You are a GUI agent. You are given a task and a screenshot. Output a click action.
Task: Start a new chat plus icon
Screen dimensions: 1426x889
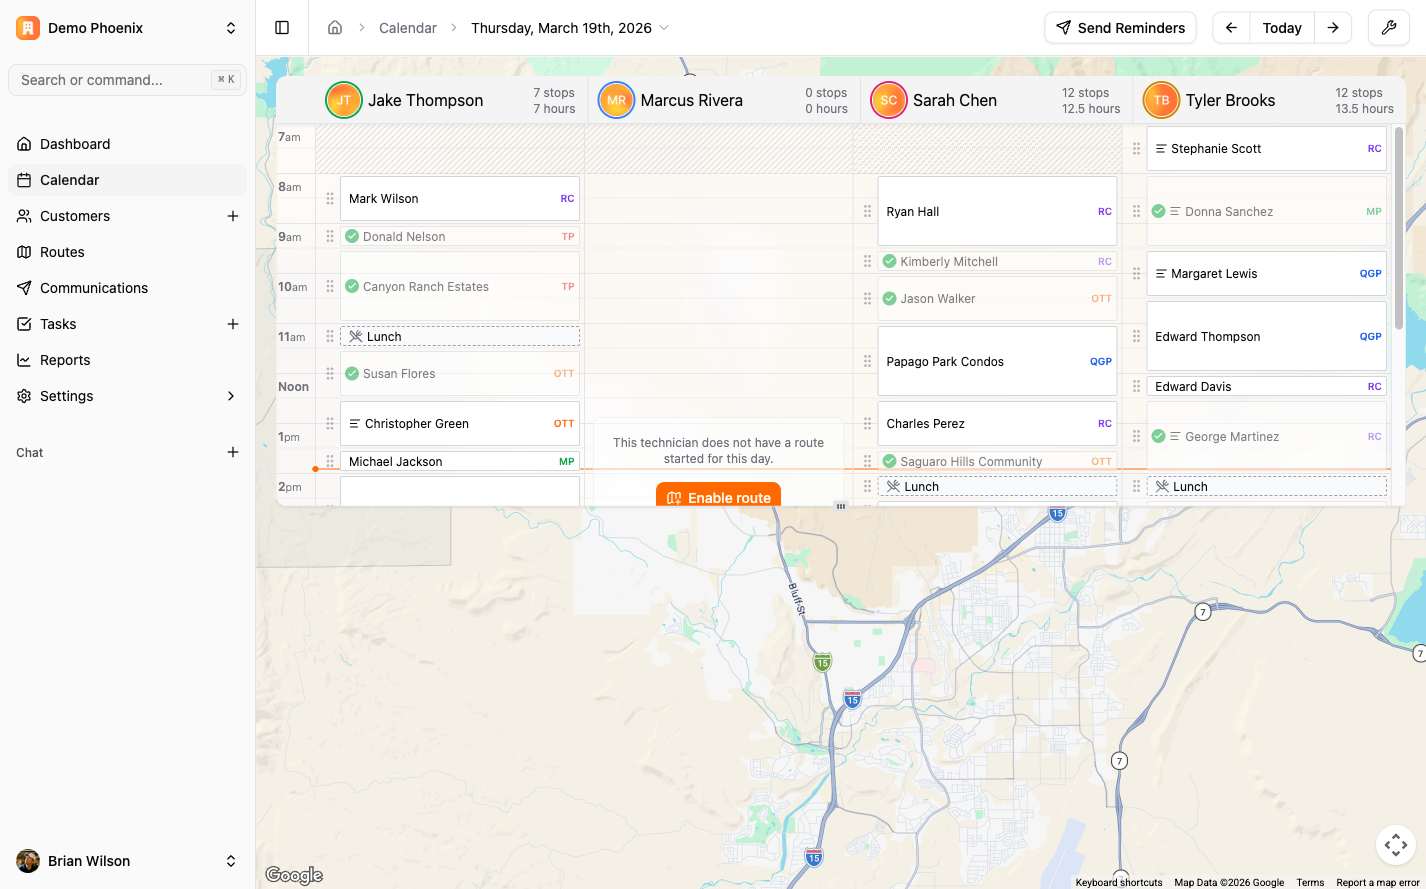pyautogui.click(x=233, y=452)
